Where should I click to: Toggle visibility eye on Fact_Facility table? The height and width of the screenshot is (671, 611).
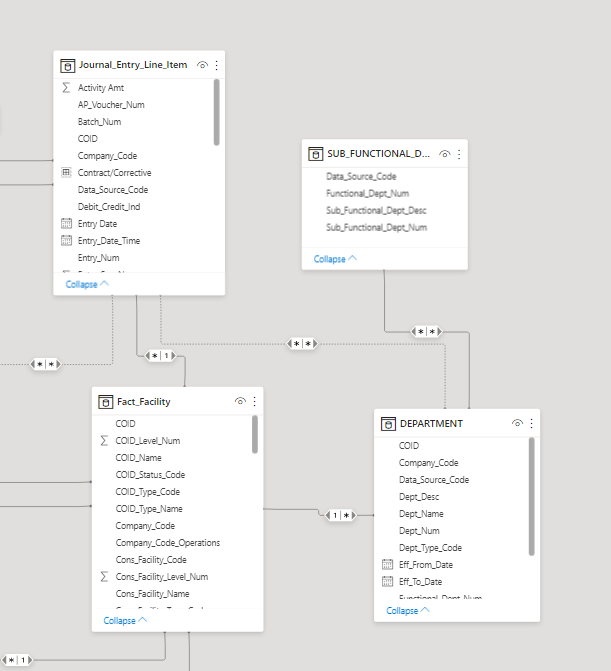240,401
